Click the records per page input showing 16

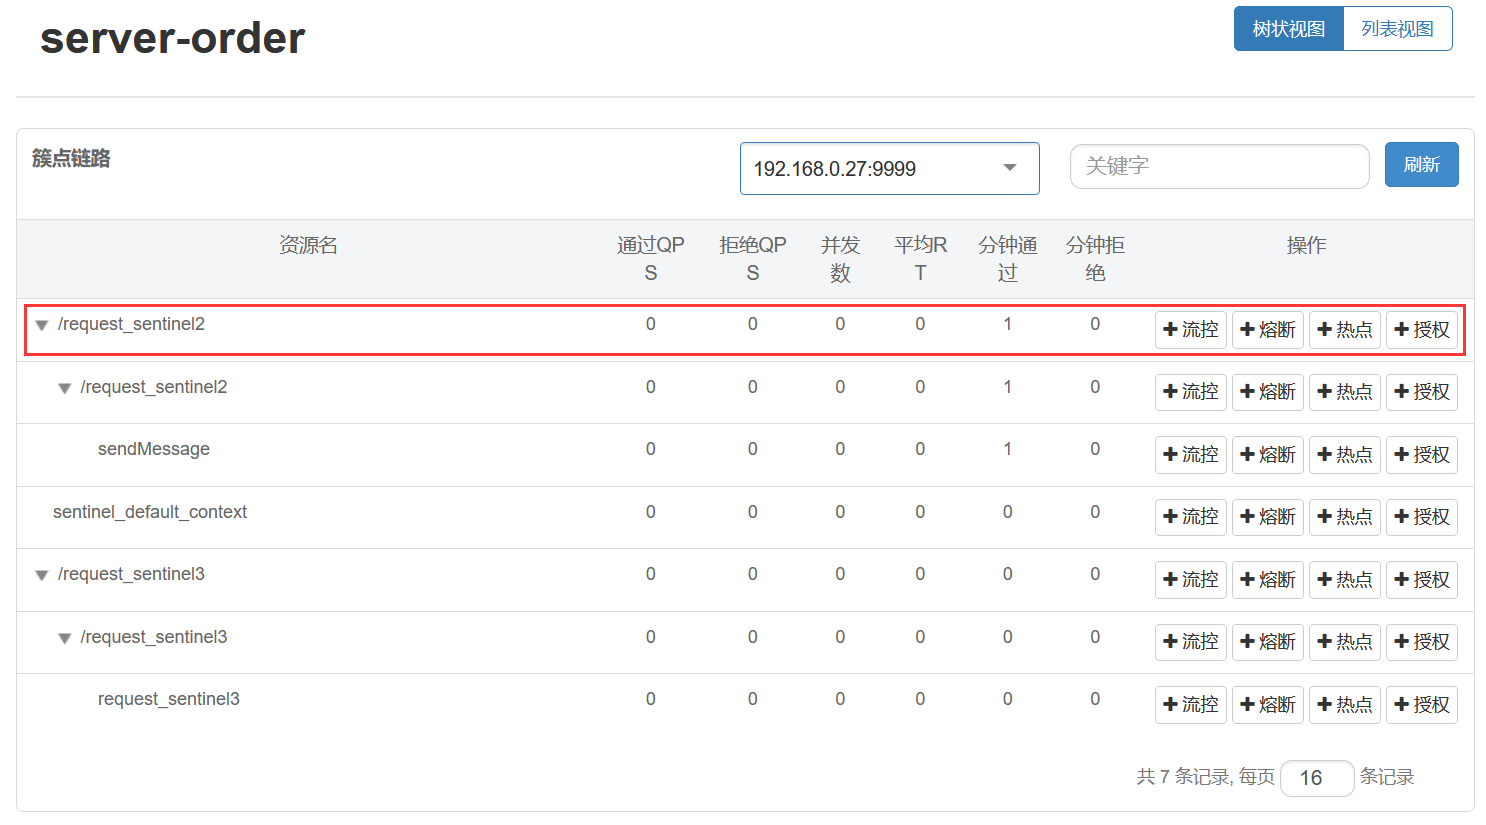[1316, 778]
